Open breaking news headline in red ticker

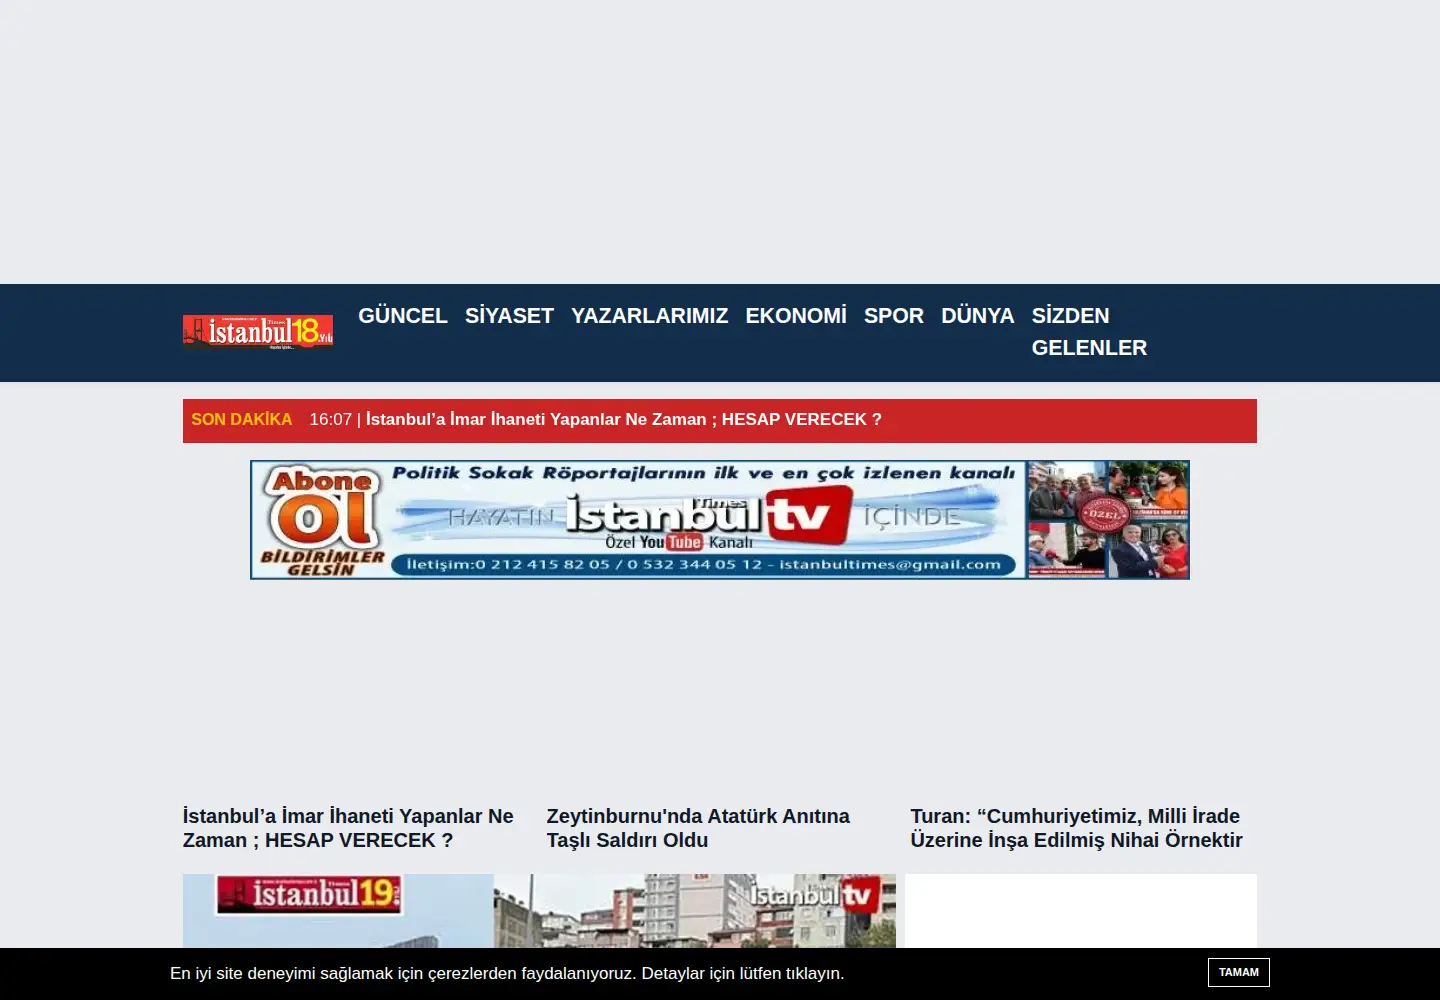(624, 420)
